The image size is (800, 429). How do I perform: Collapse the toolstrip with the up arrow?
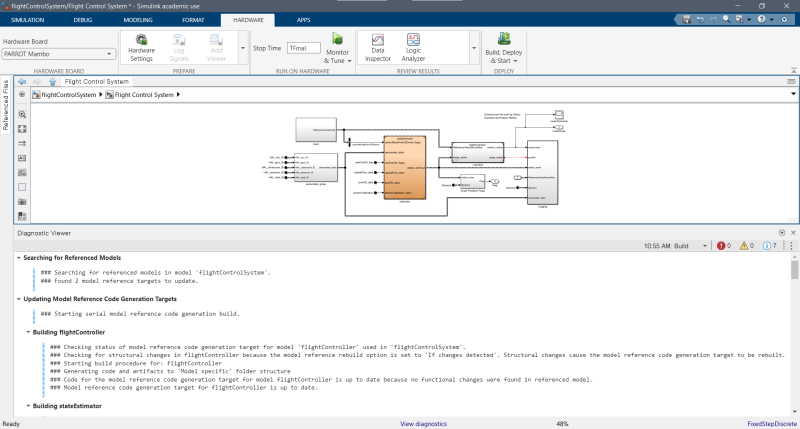coord(794,70)
